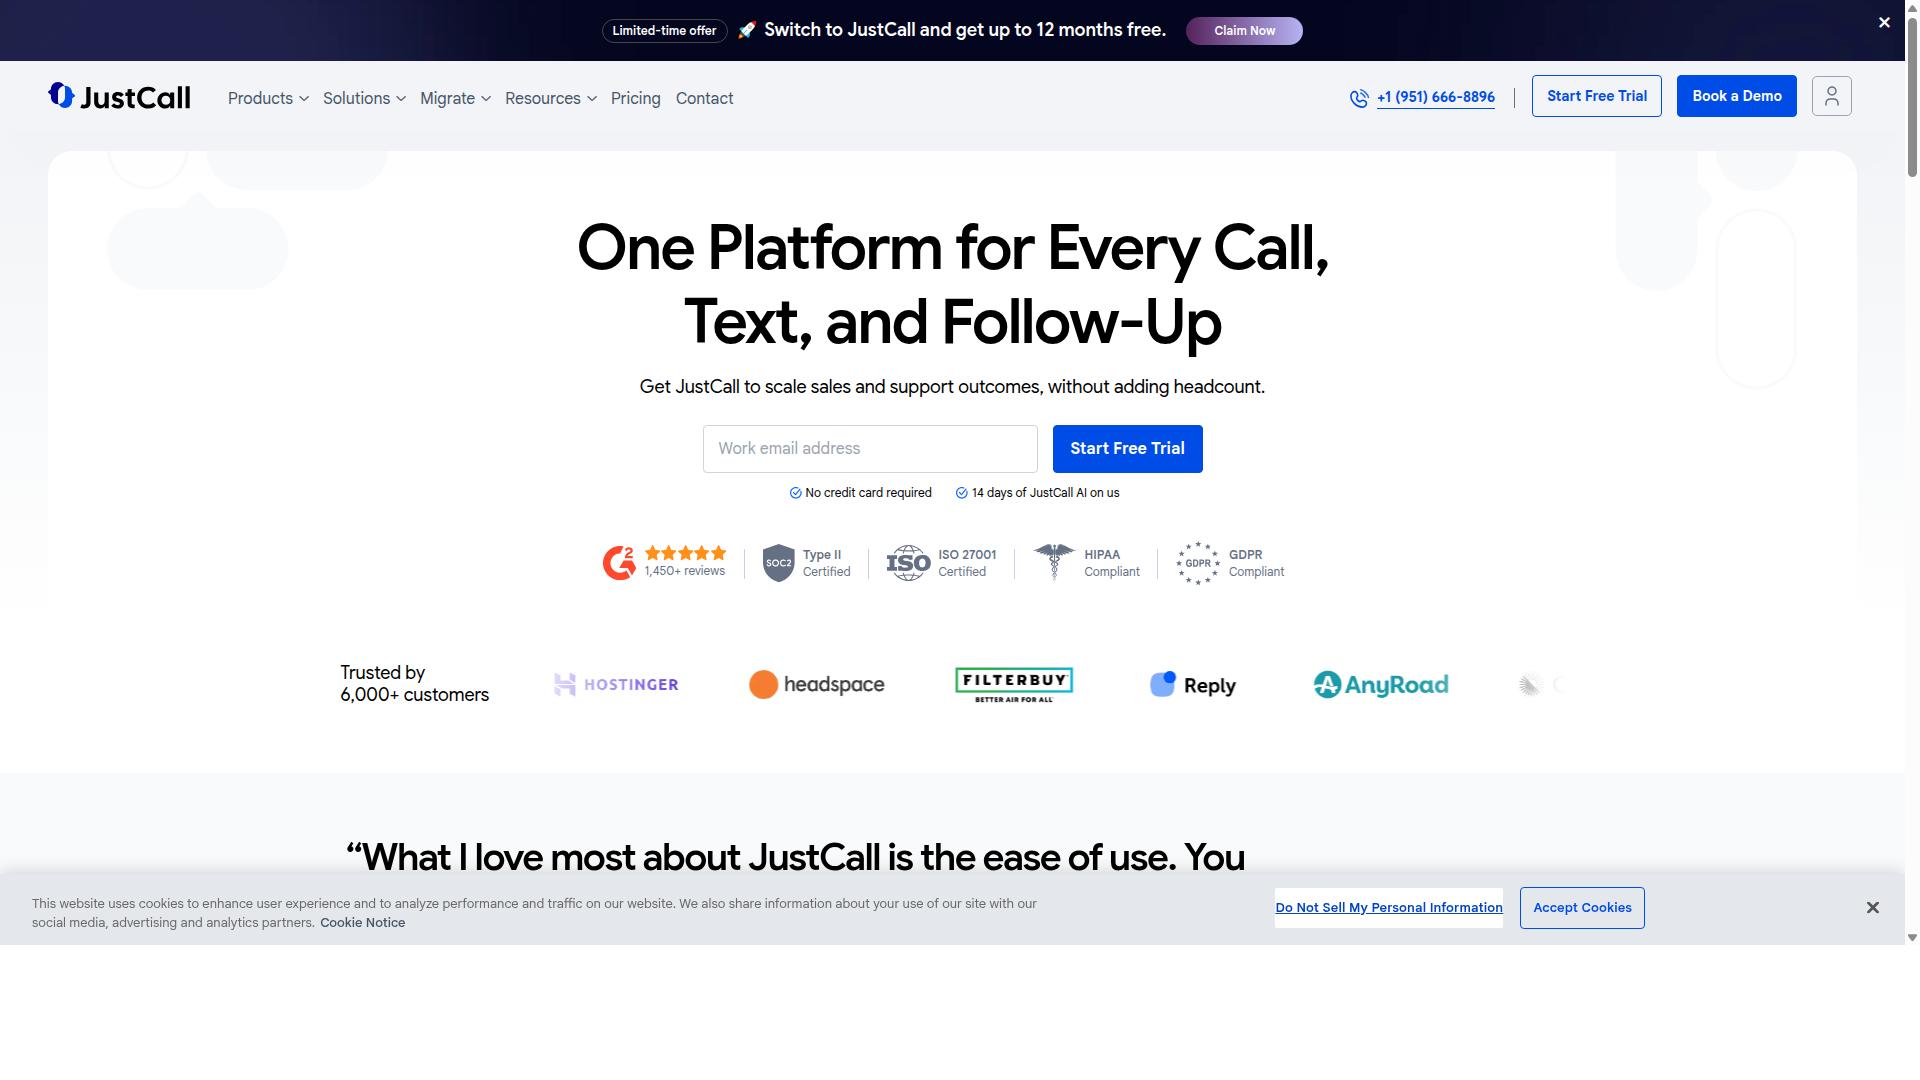Click Start Free Trial beside email field
Screen dimensions: 1920x1080
pyautogui.click(x=1127, y=449)
